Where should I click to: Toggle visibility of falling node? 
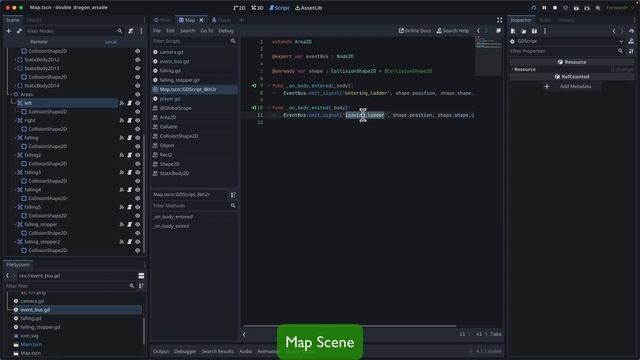pos(138,138)
